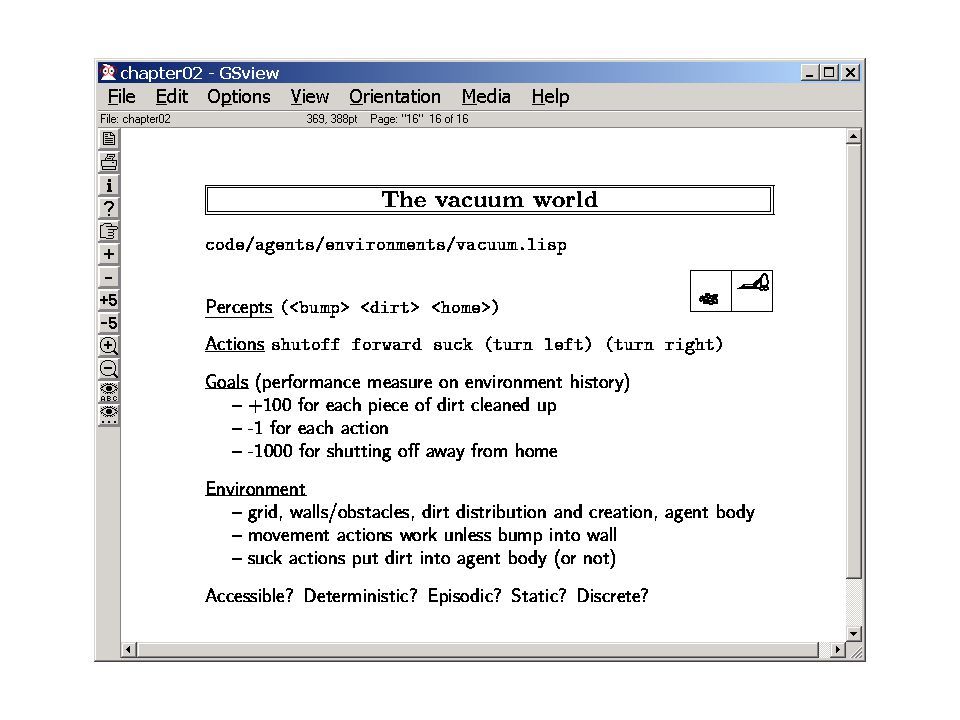Click the 'The vacuum world' slide title
This screenshot has width=960, height=720.
[489, 200]
